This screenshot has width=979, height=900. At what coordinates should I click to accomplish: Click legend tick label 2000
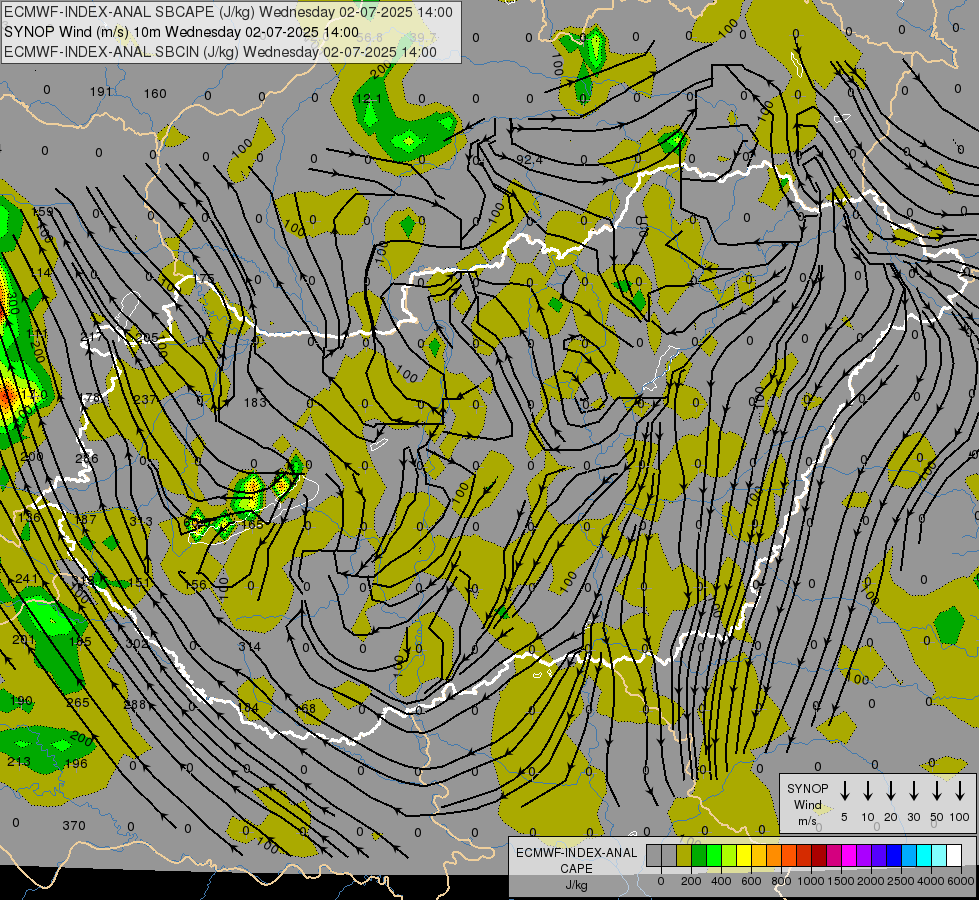pos(871,881)
